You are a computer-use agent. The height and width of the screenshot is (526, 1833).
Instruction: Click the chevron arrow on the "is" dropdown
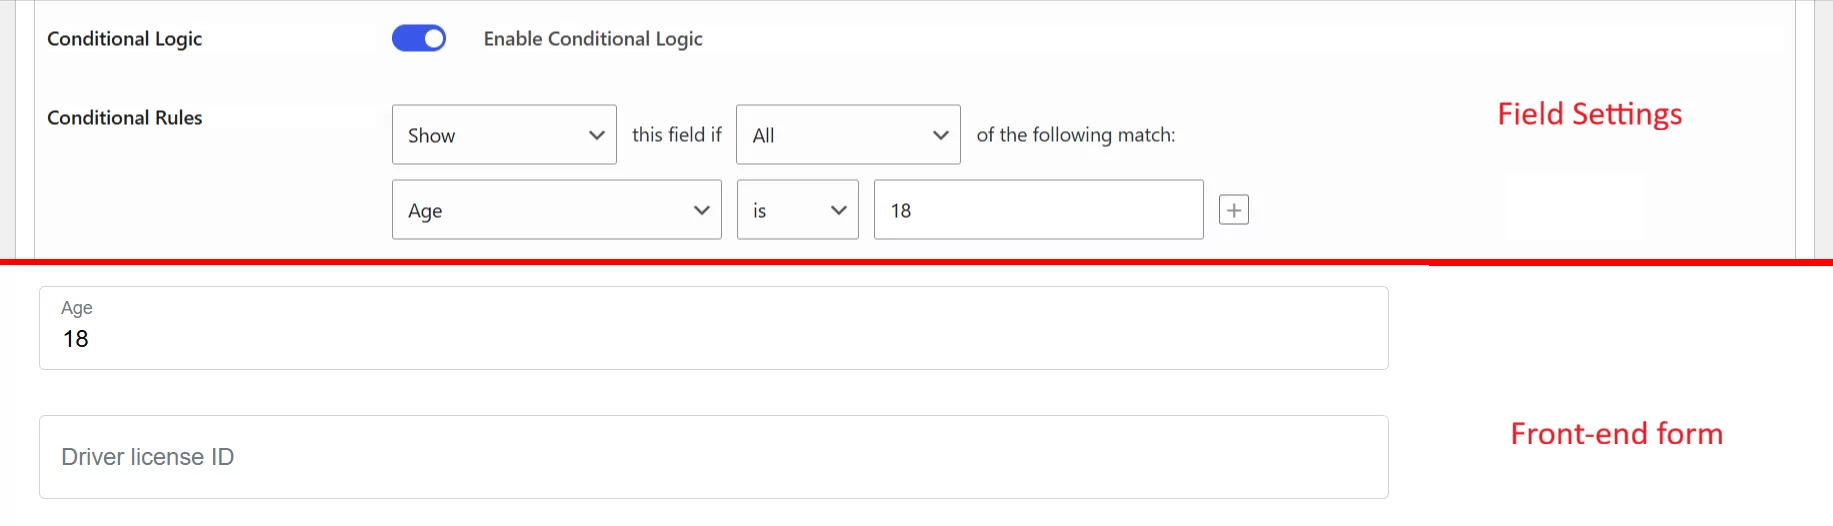pyautogui.click(x=839, y=210)
